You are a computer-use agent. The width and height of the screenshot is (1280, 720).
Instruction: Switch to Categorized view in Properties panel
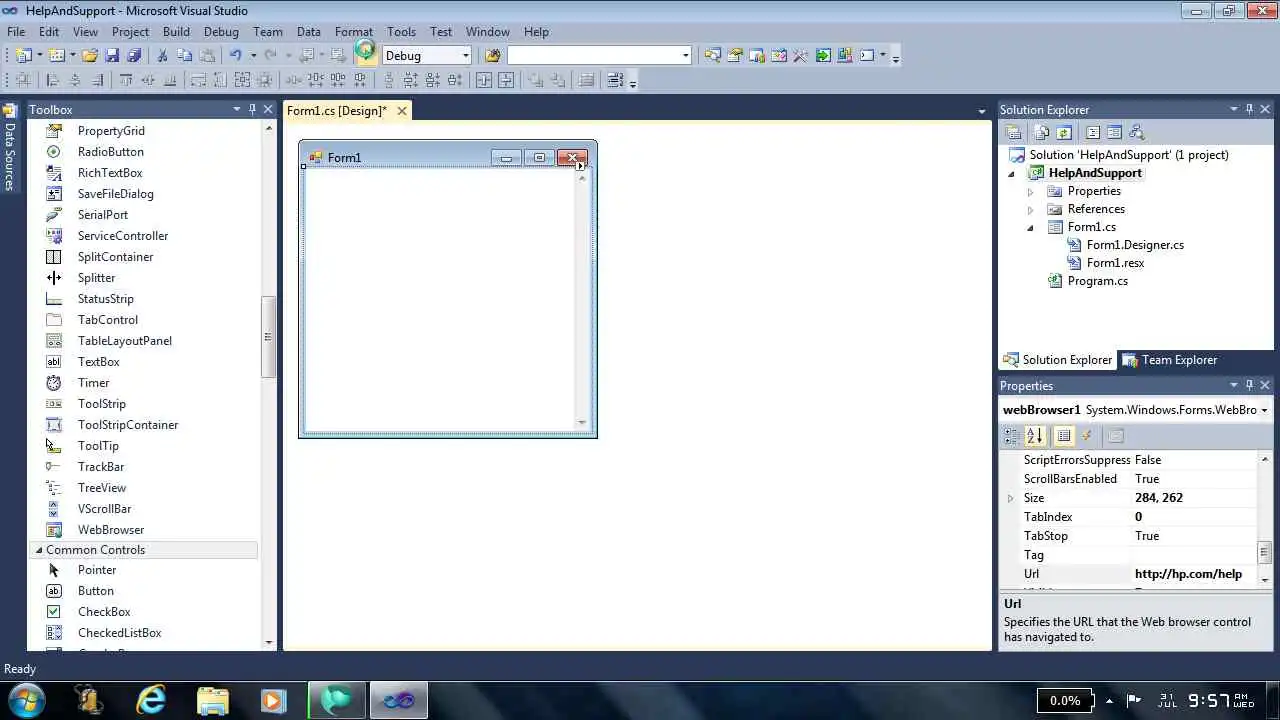coord(1012,435)
